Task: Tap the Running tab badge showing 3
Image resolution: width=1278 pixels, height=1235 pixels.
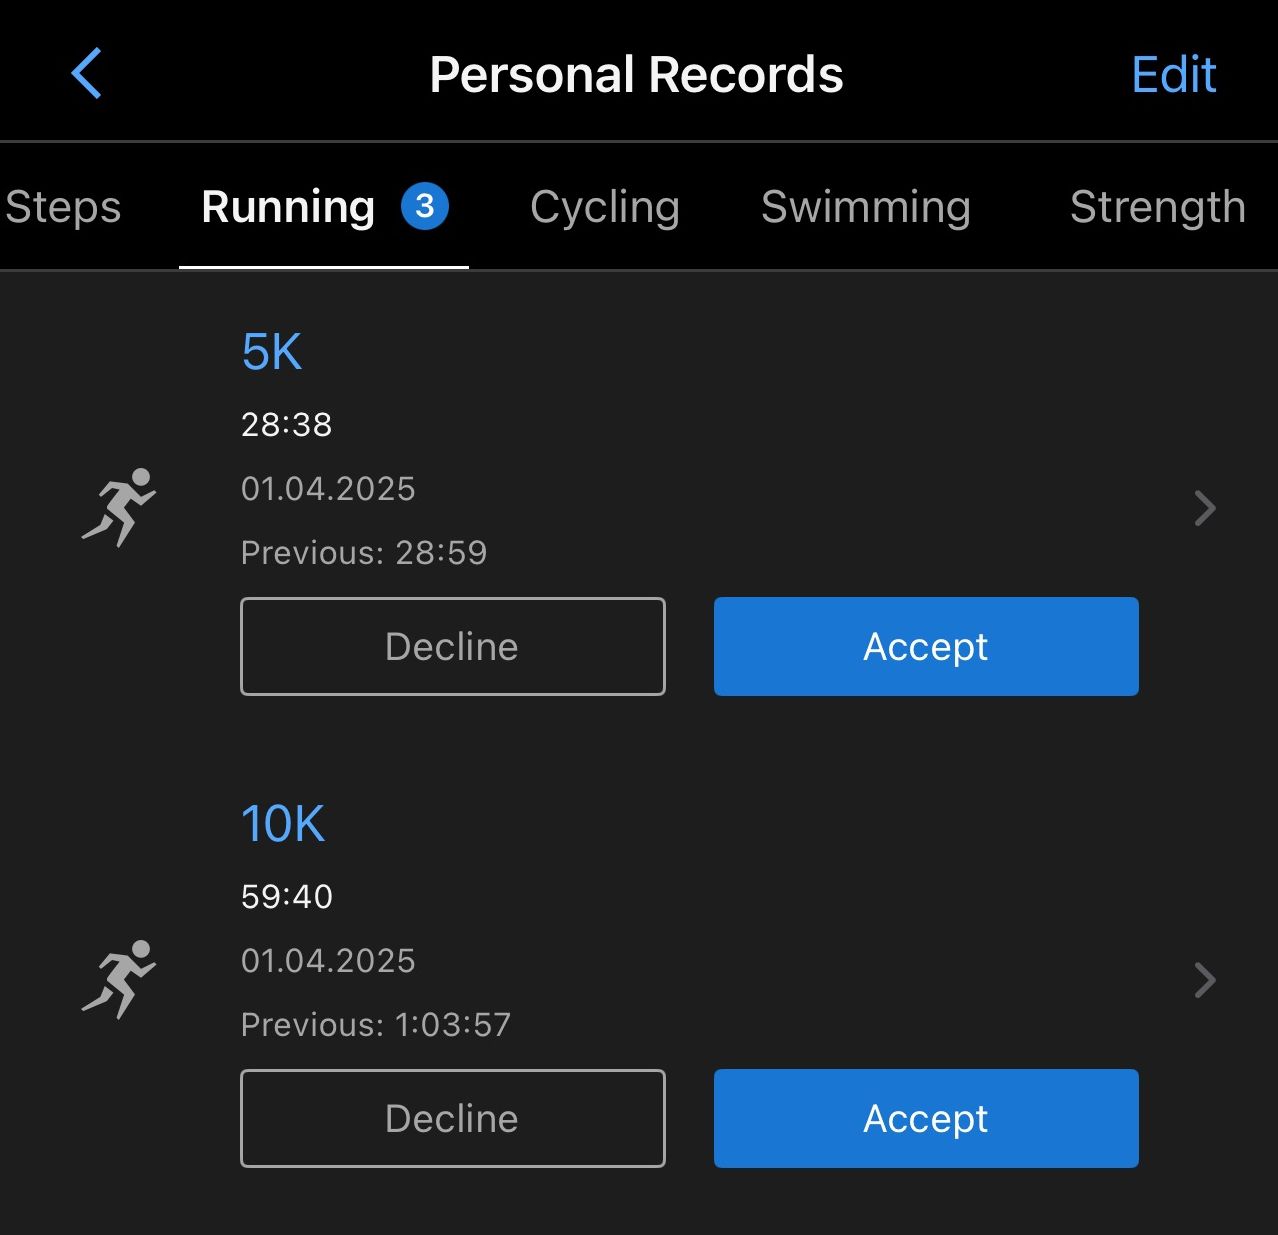Action: [425, 207]
